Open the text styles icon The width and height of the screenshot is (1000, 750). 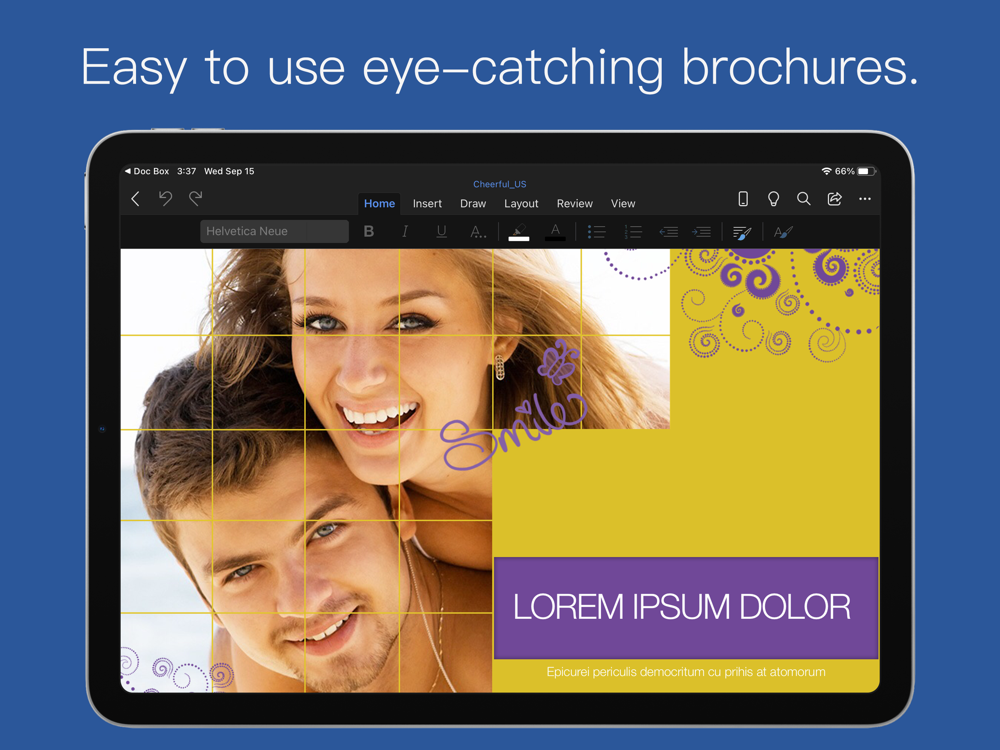783,232
